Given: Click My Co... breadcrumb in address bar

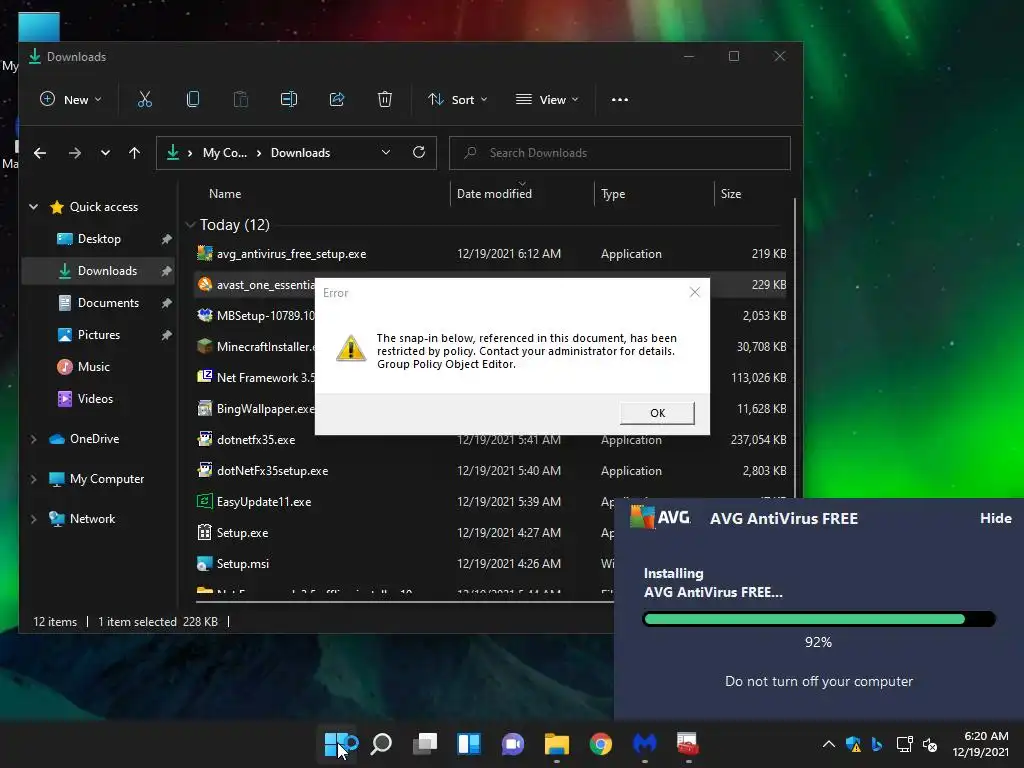Looking at the screenshot, I should point(225,153).
